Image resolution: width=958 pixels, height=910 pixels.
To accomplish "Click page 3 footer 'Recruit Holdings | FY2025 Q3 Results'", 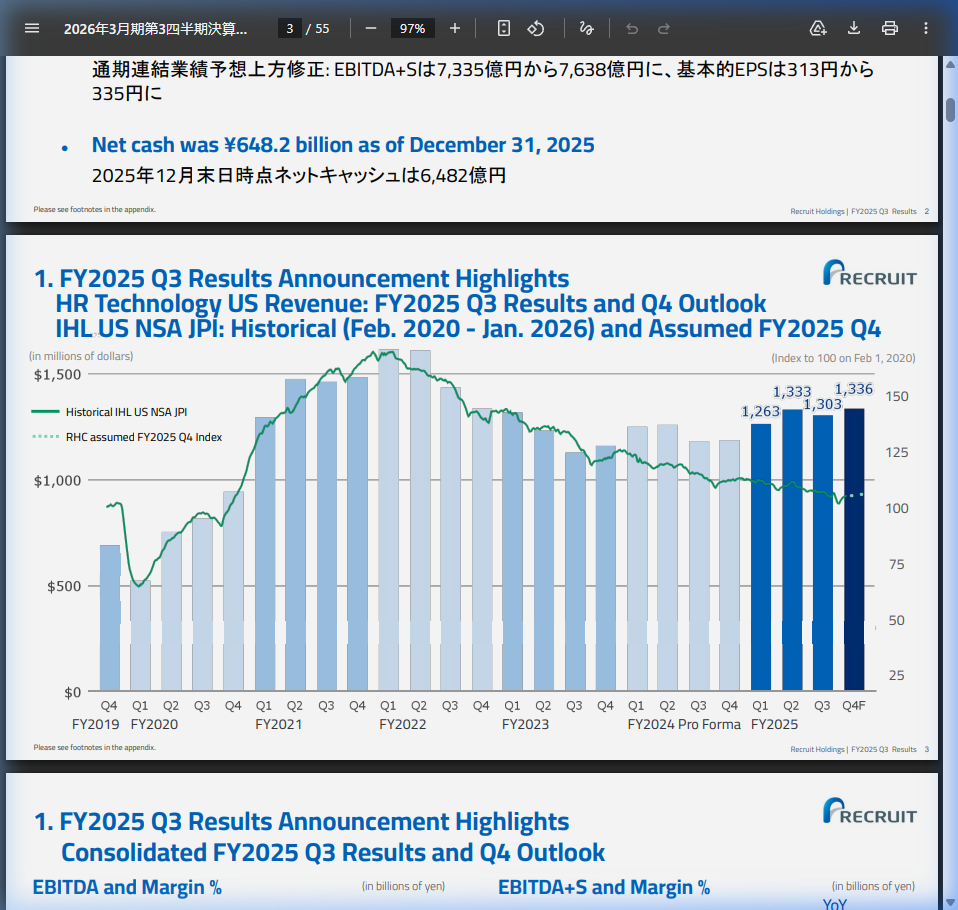I will (854, 749).
